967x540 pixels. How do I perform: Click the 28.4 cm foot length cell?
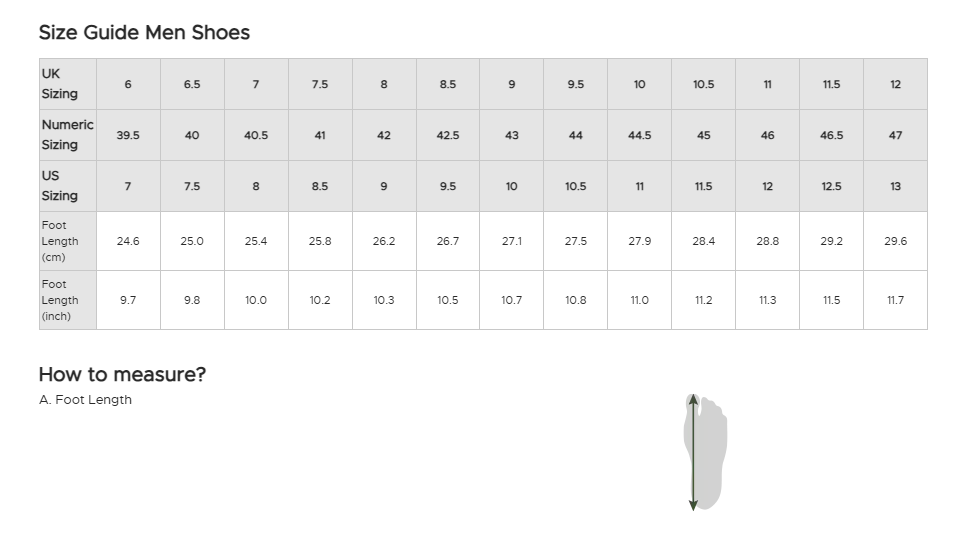tap(704, 241)
